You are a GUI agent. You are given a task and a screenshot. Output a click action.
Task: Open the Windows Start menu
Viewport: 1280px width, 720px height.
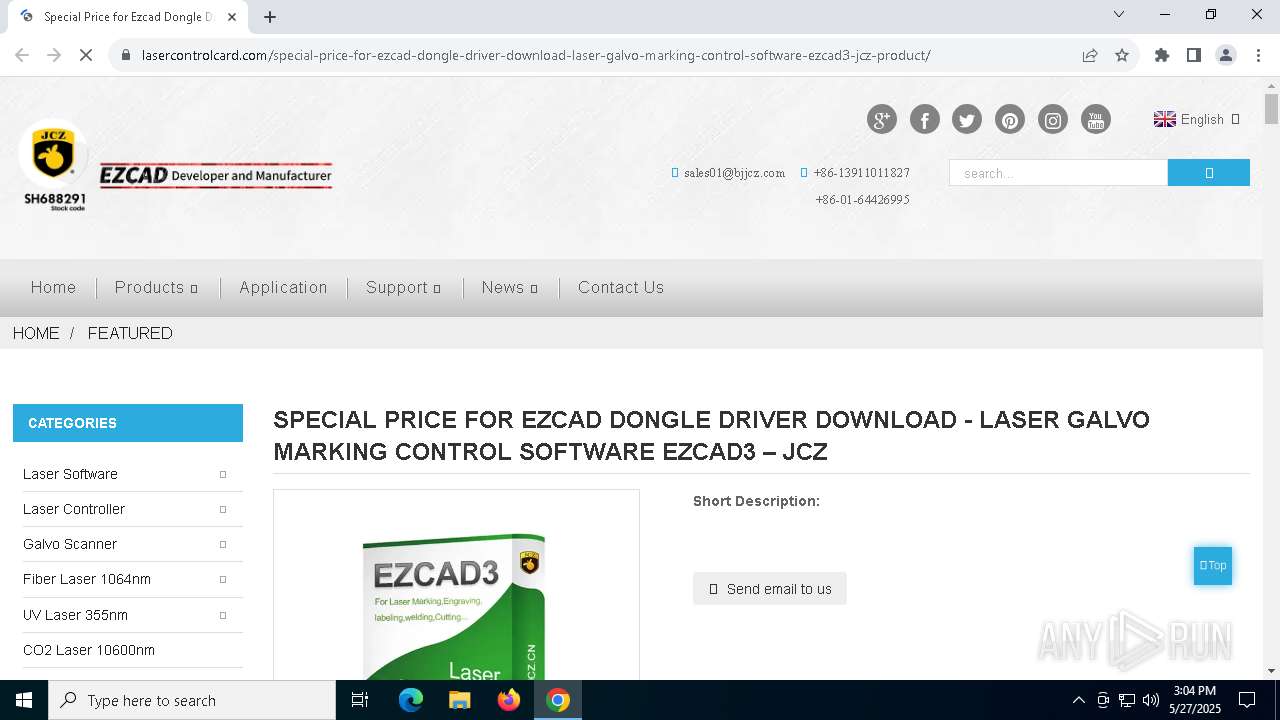(24, 700)
